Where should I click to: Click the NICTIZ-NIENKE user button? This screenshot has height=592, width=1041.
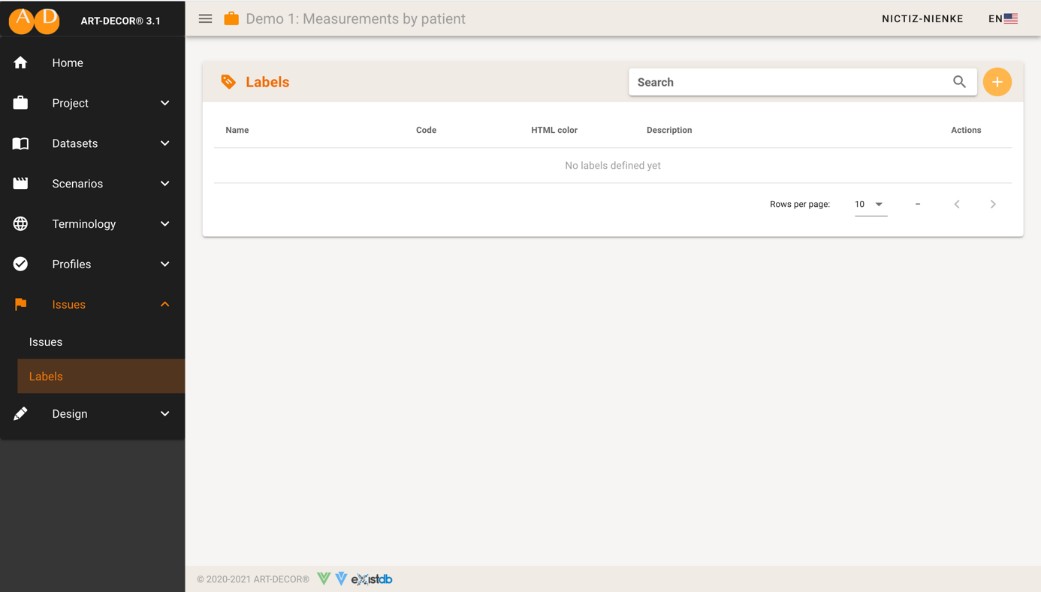tap(922, 19)
